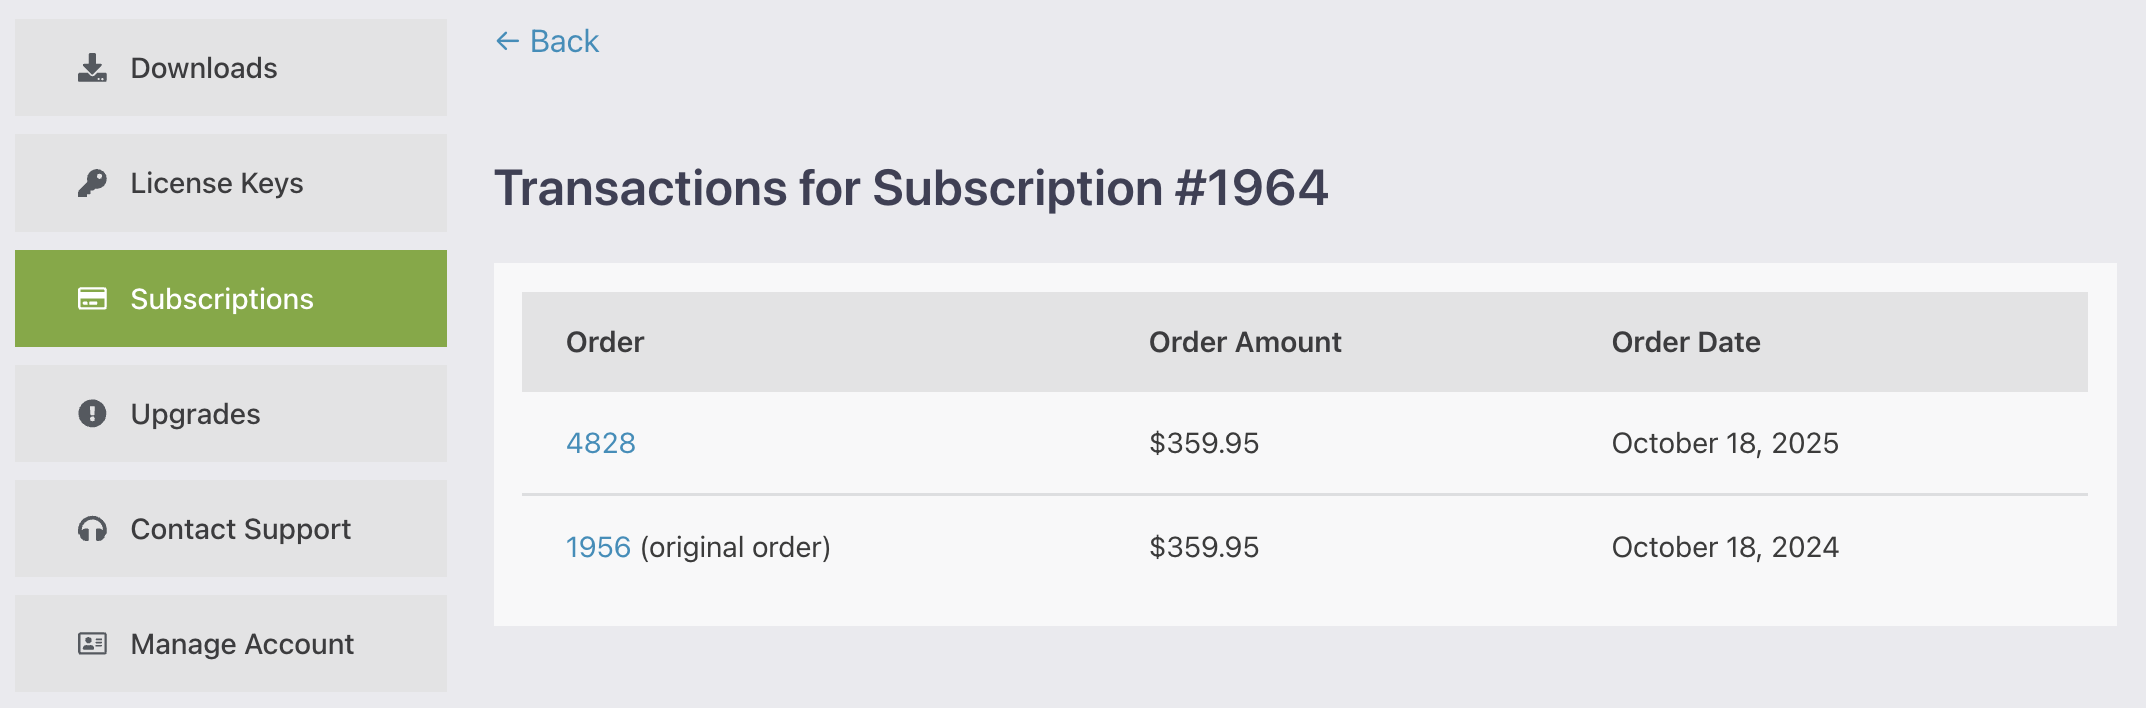Follow the Back link text
2146x708 pixels.
click(564, 41)
